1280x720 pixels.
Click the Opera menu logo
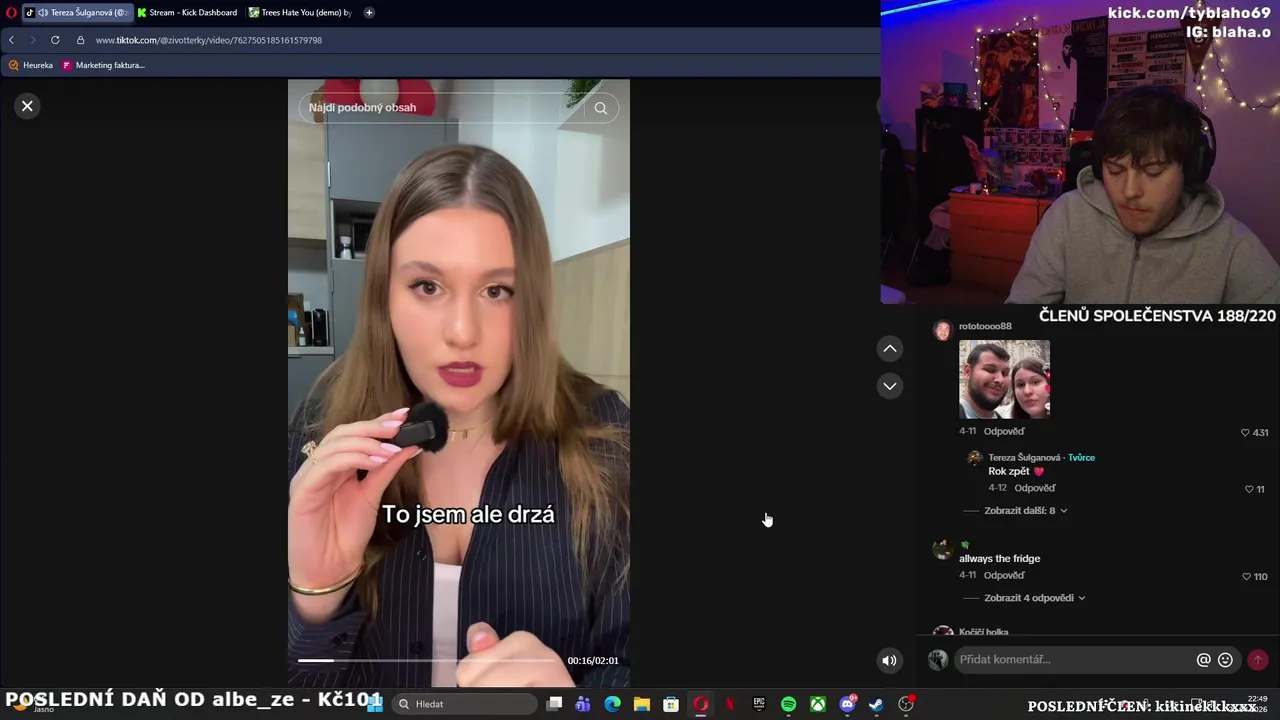click(x=11, y=13)
